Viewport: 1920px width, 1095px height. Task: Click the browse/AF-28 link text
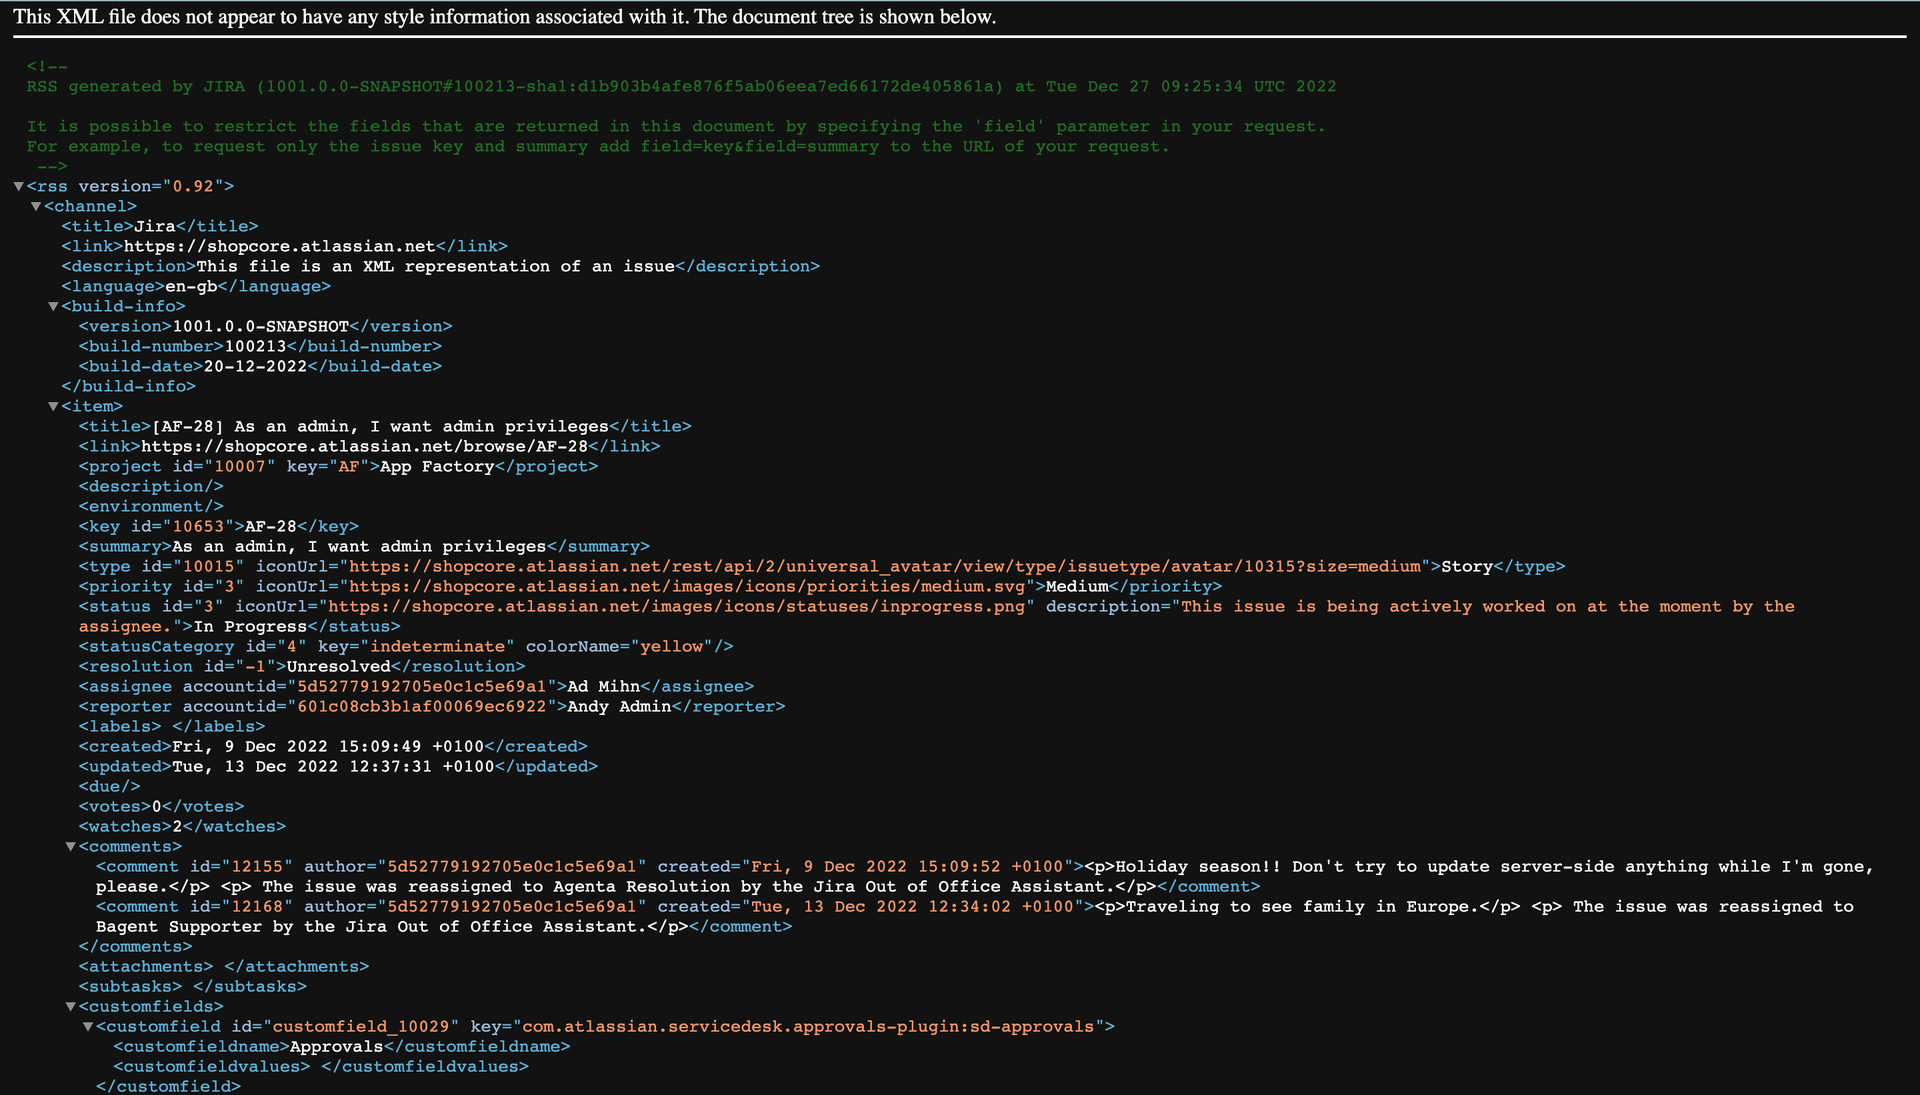pyautogui.click(x=364, y=446)
